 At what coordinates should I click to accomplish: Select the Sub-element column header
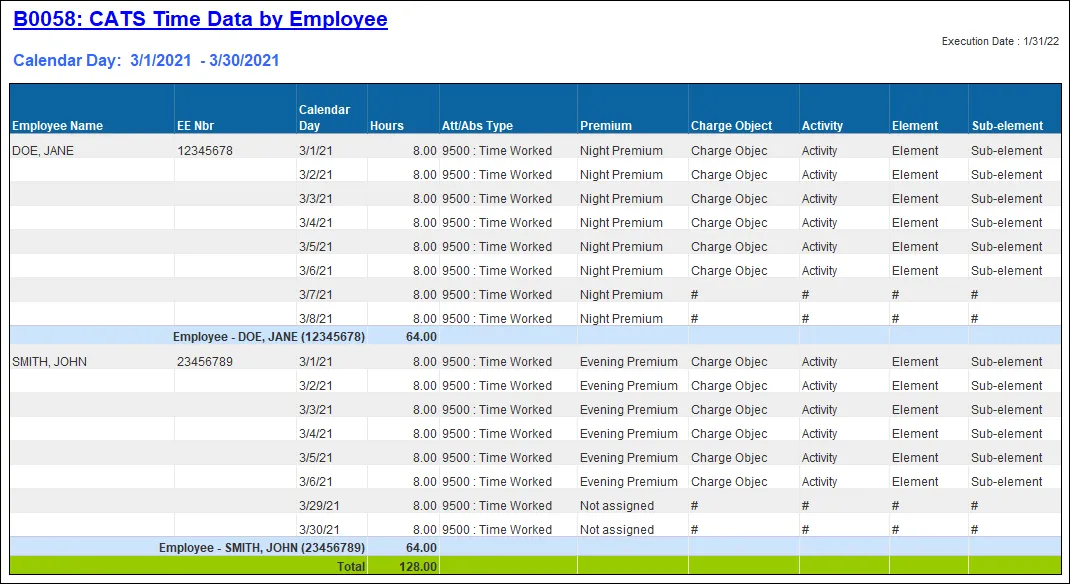(x=1007, y=126)
